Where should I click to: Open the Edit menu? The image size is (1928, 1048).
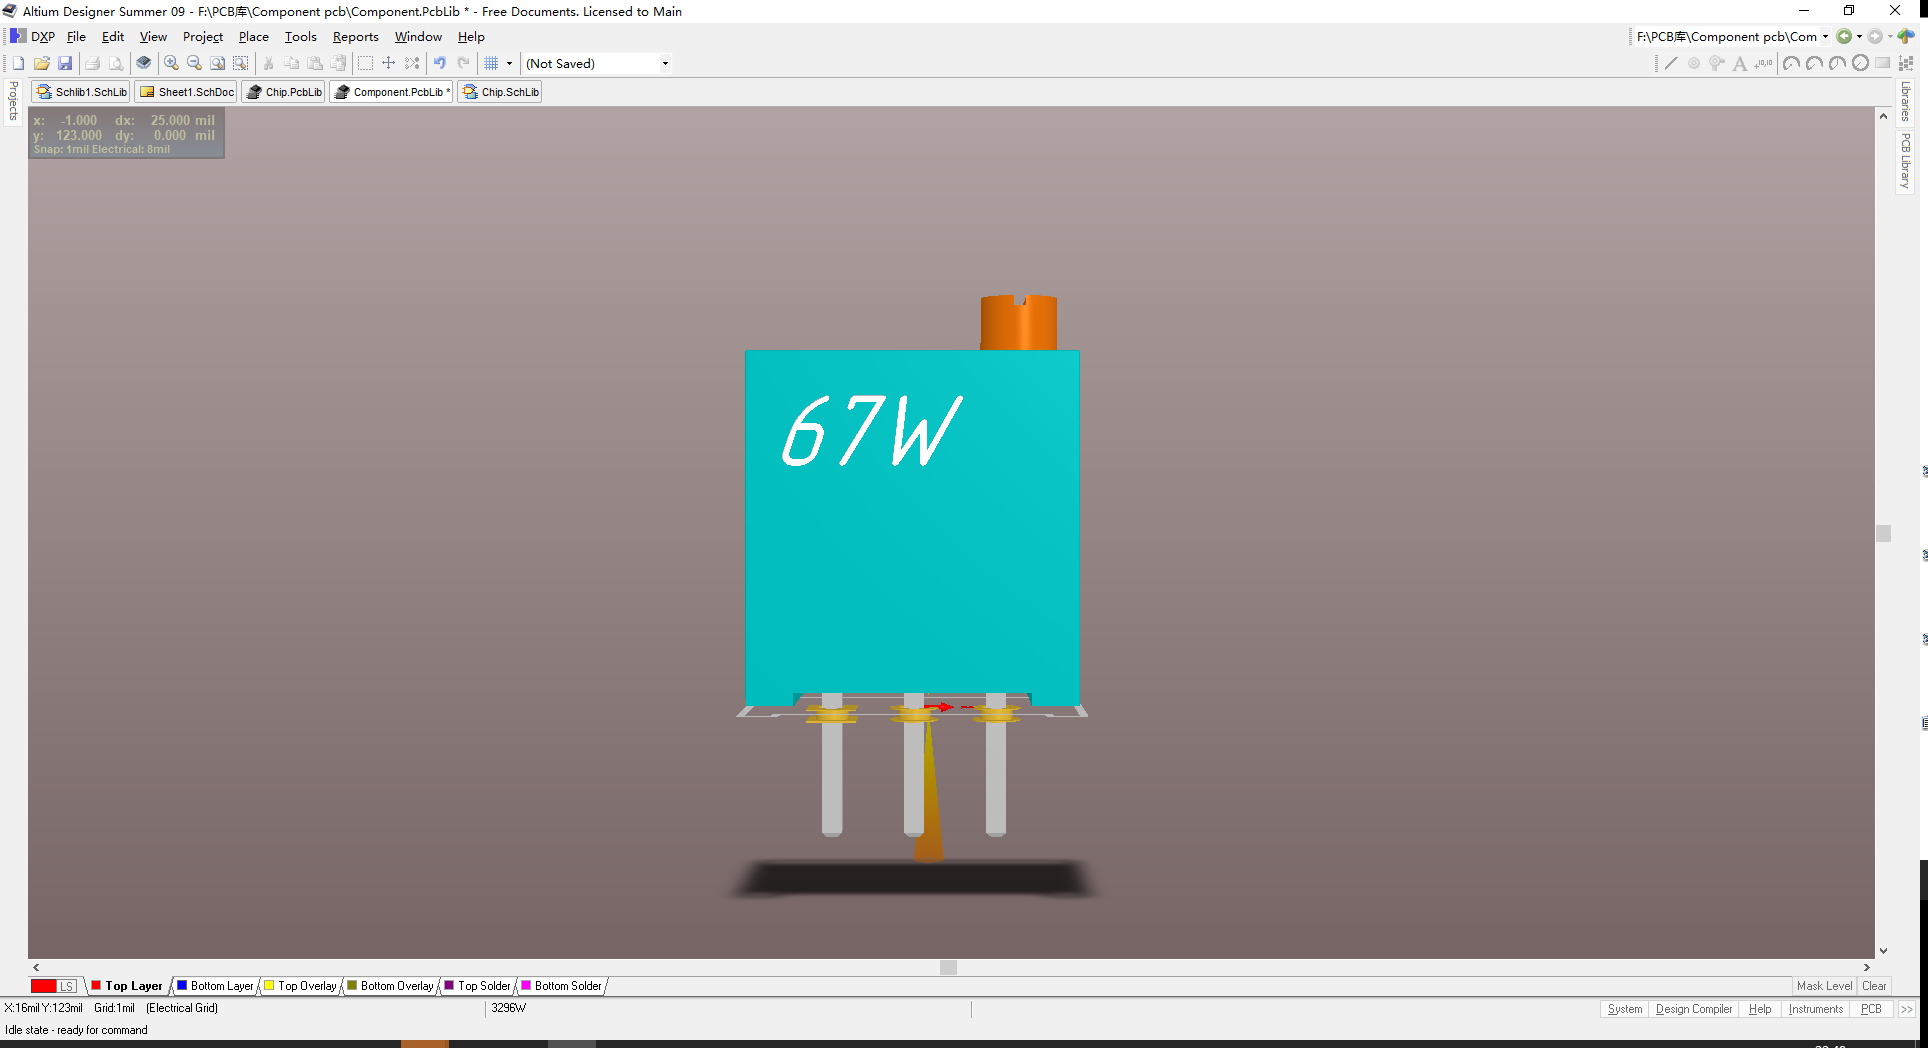point(113,37)
